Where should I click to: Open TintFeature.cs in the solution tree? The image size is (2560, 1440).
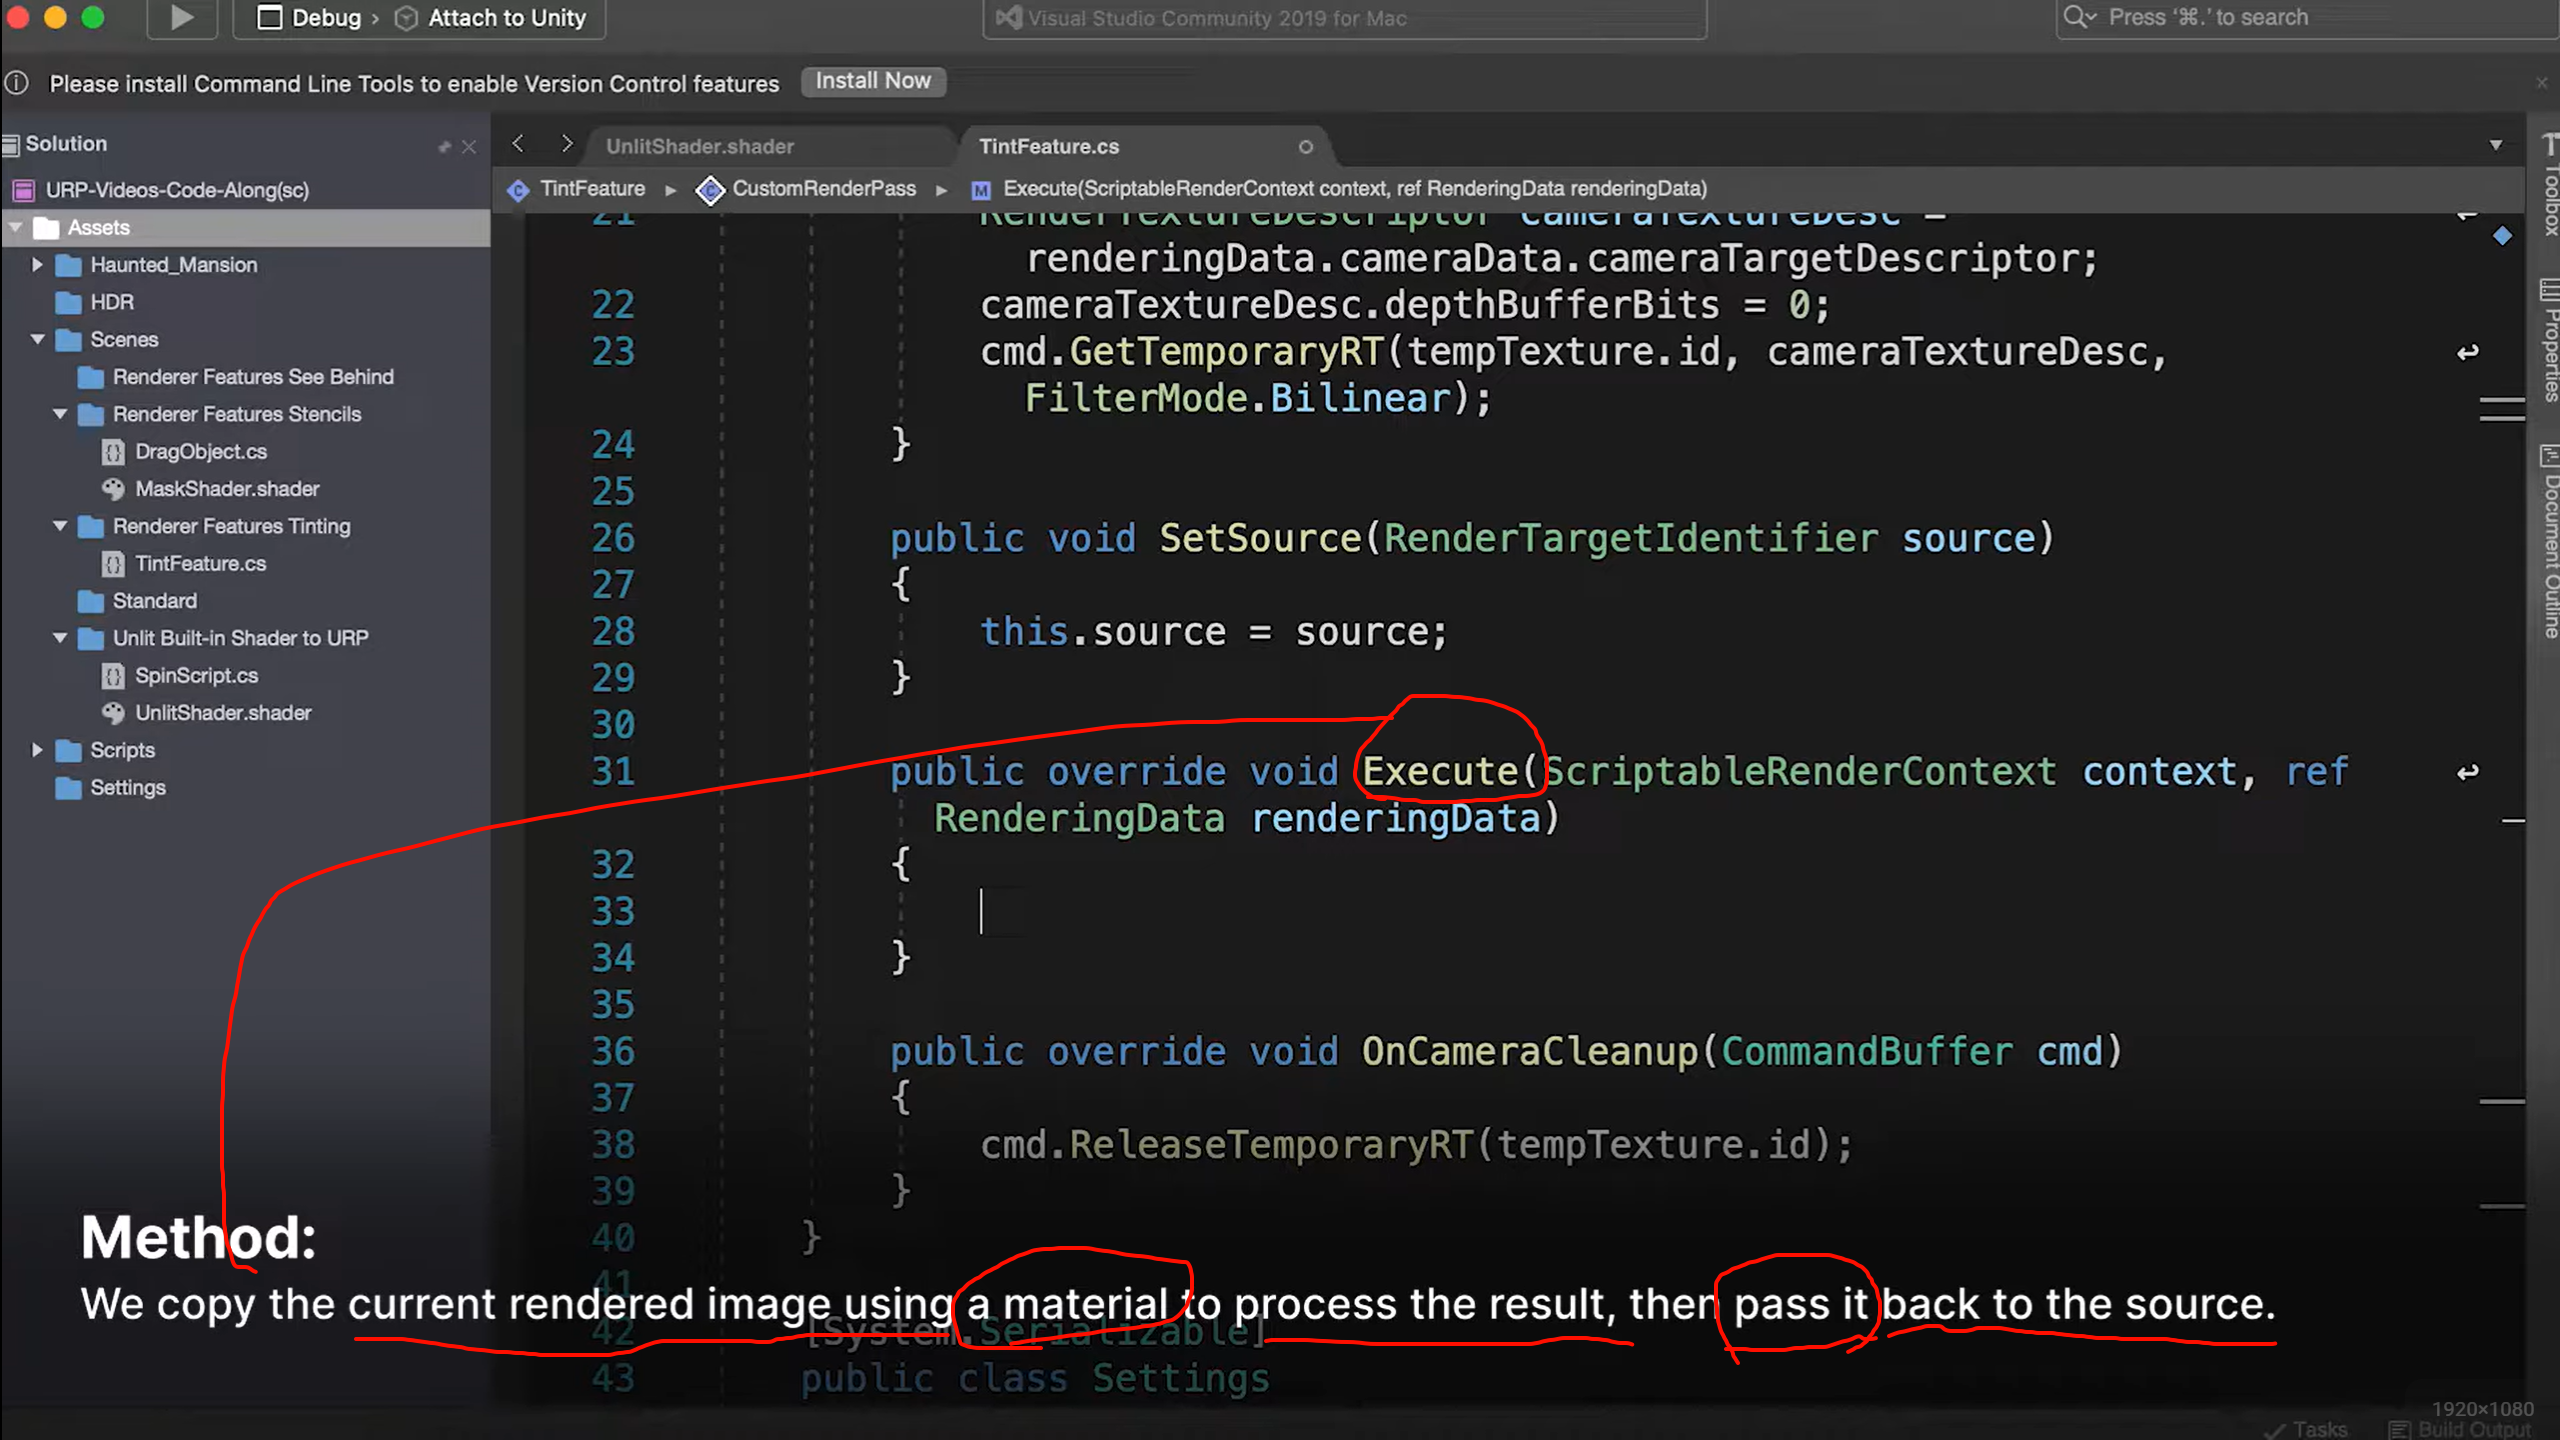point(201,564)
